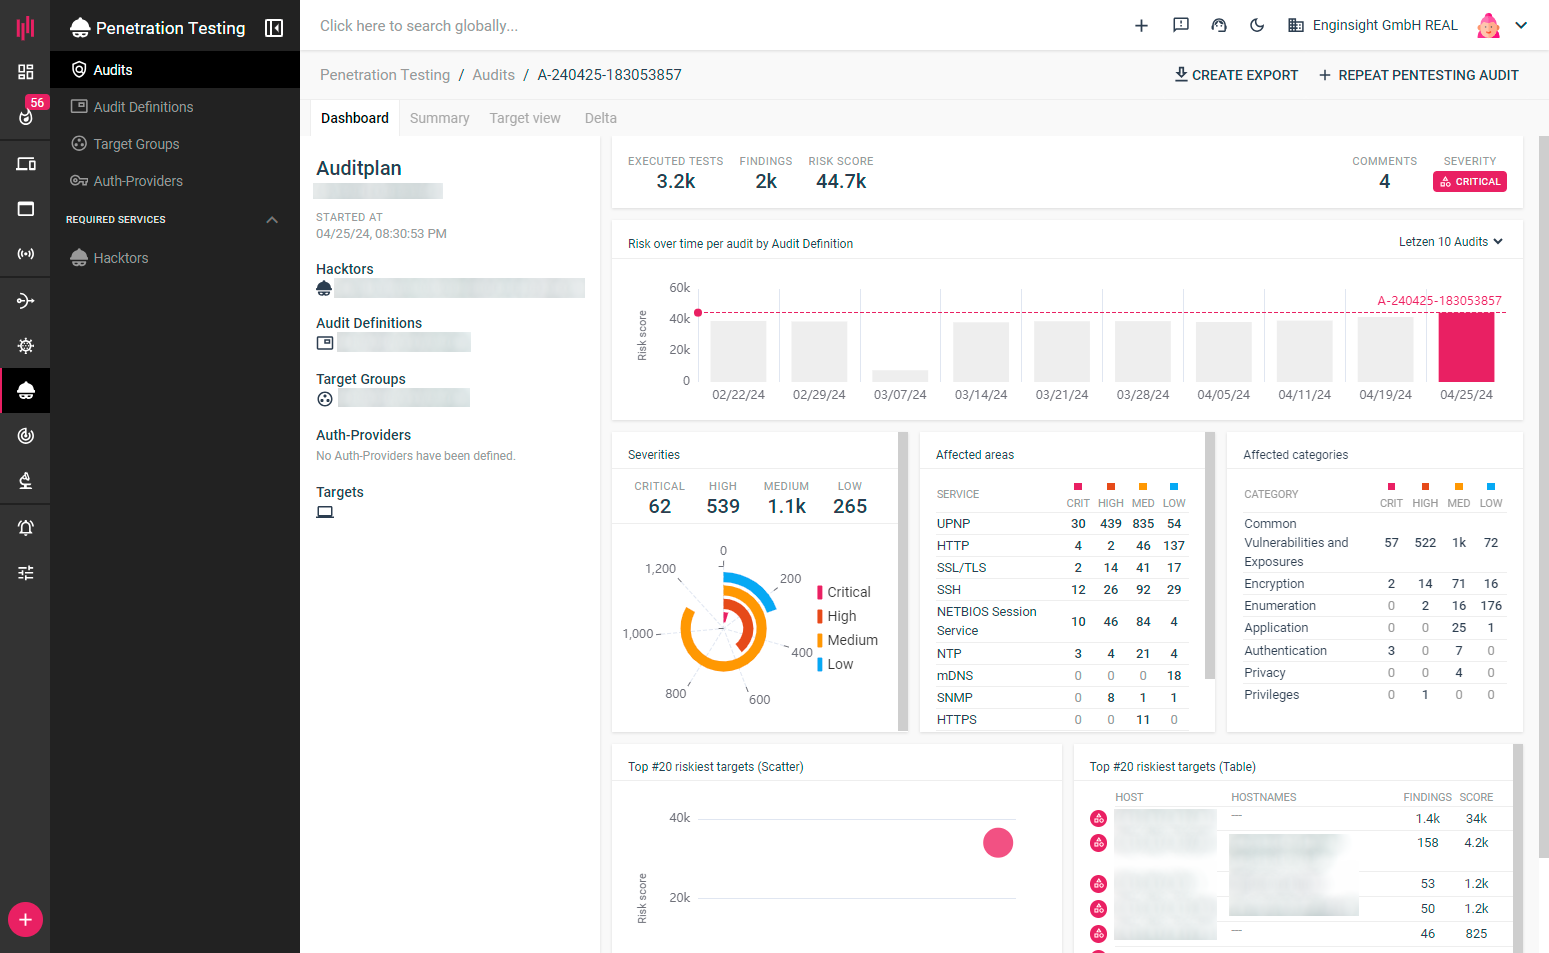1549x953 pixels.
Task: Click the pink floating add button
Action: [x=25, y=919]
